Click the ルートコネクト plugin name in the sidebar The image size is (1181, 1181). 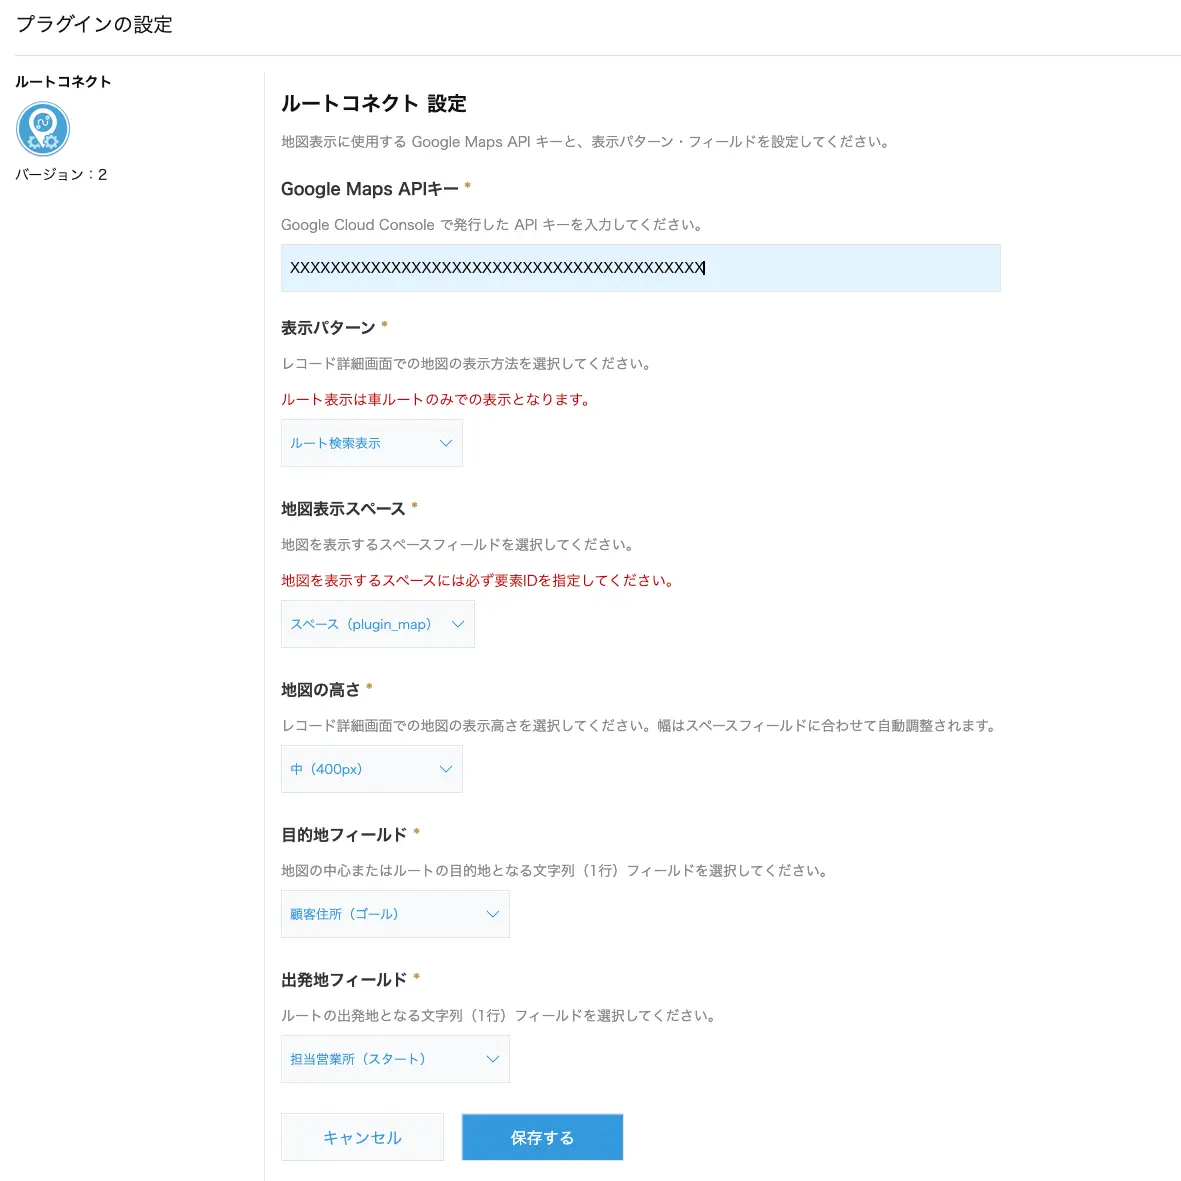tap(63, 81)
